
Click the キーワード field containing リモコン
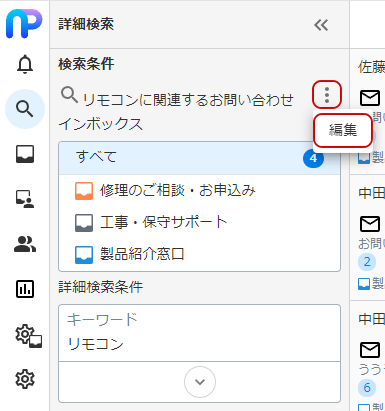[x=199, y=333]
